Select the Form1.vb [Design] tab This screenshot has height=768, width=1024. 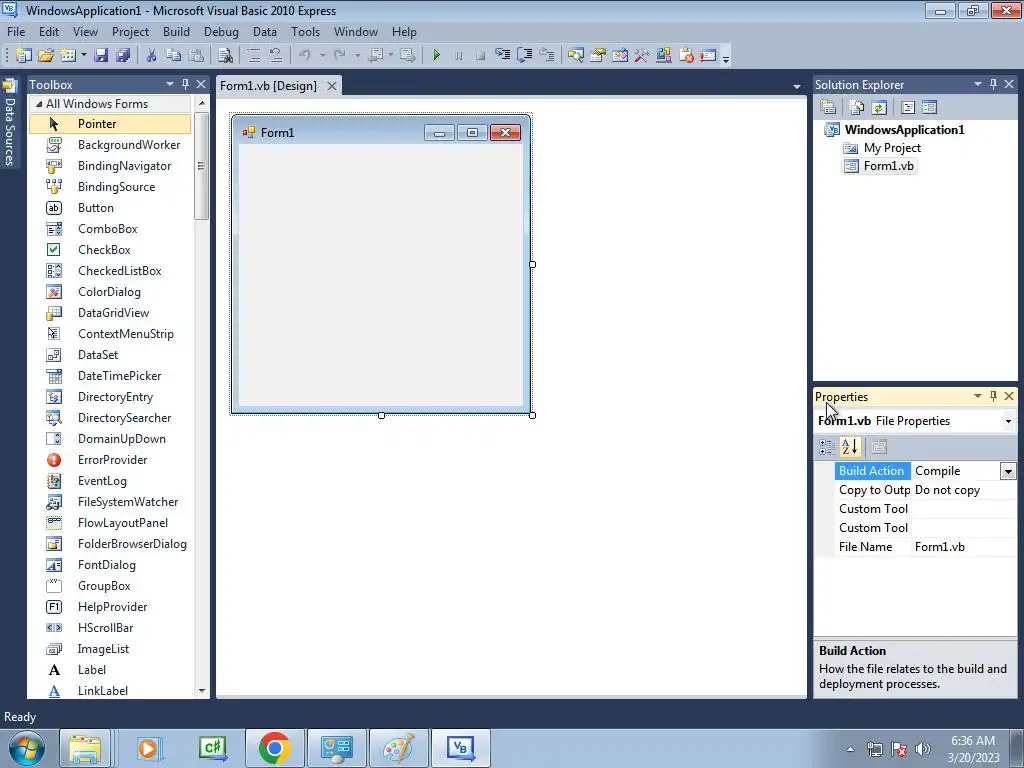(x=268, y=86)
